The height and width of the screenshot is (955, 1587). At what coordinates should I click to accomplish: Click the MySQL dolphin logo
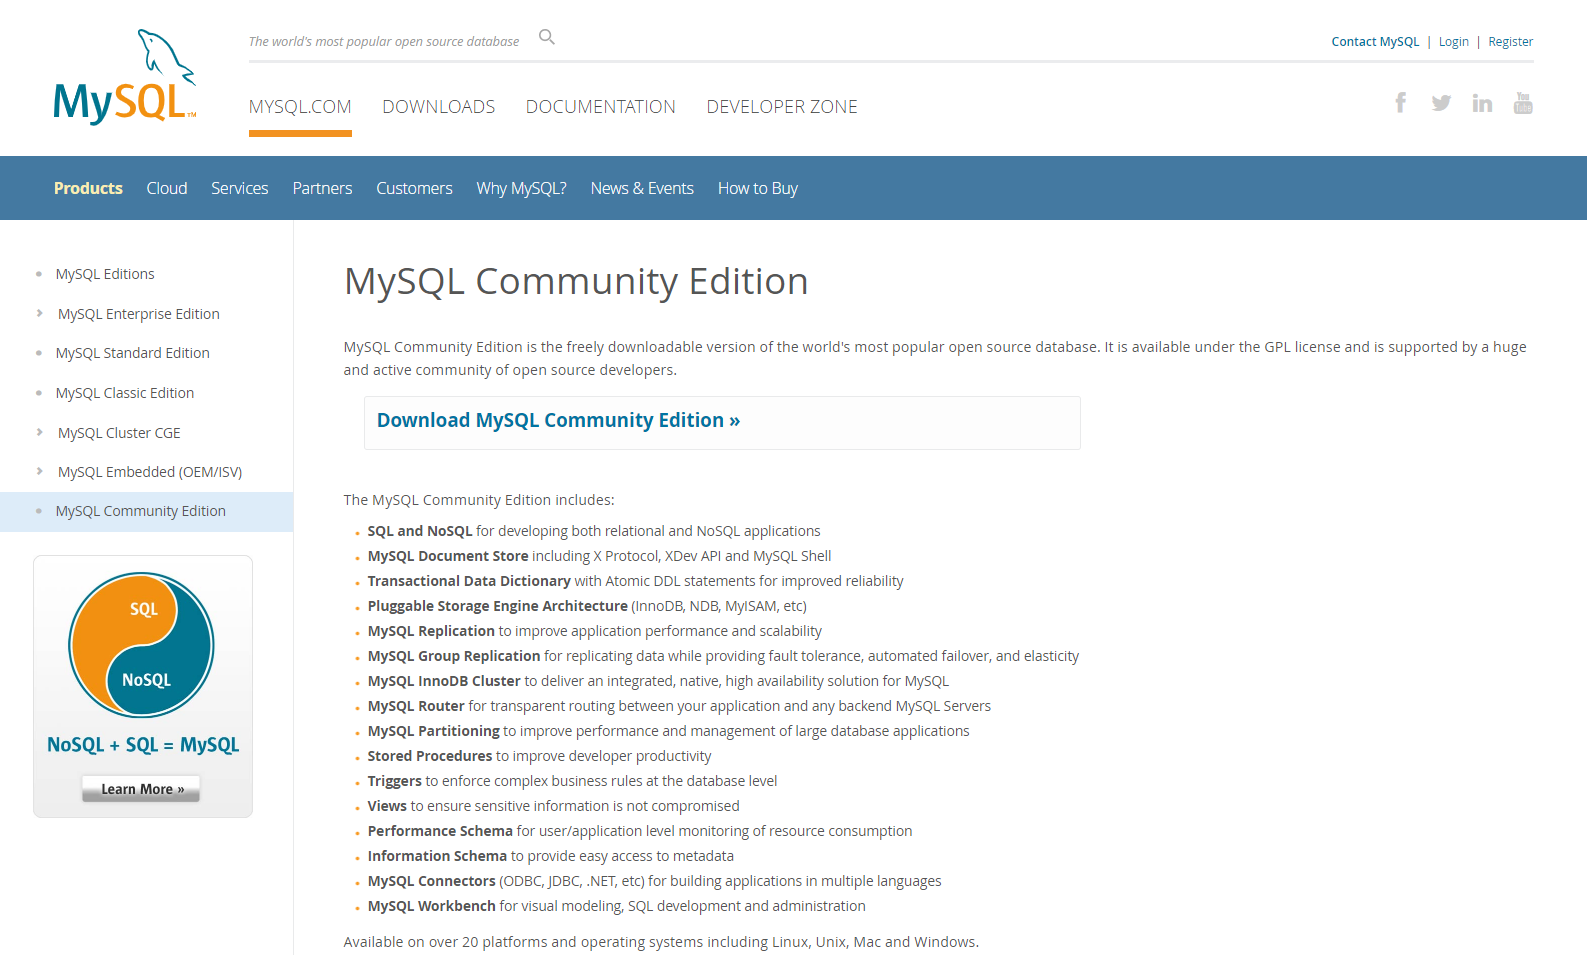pos(125,77)
